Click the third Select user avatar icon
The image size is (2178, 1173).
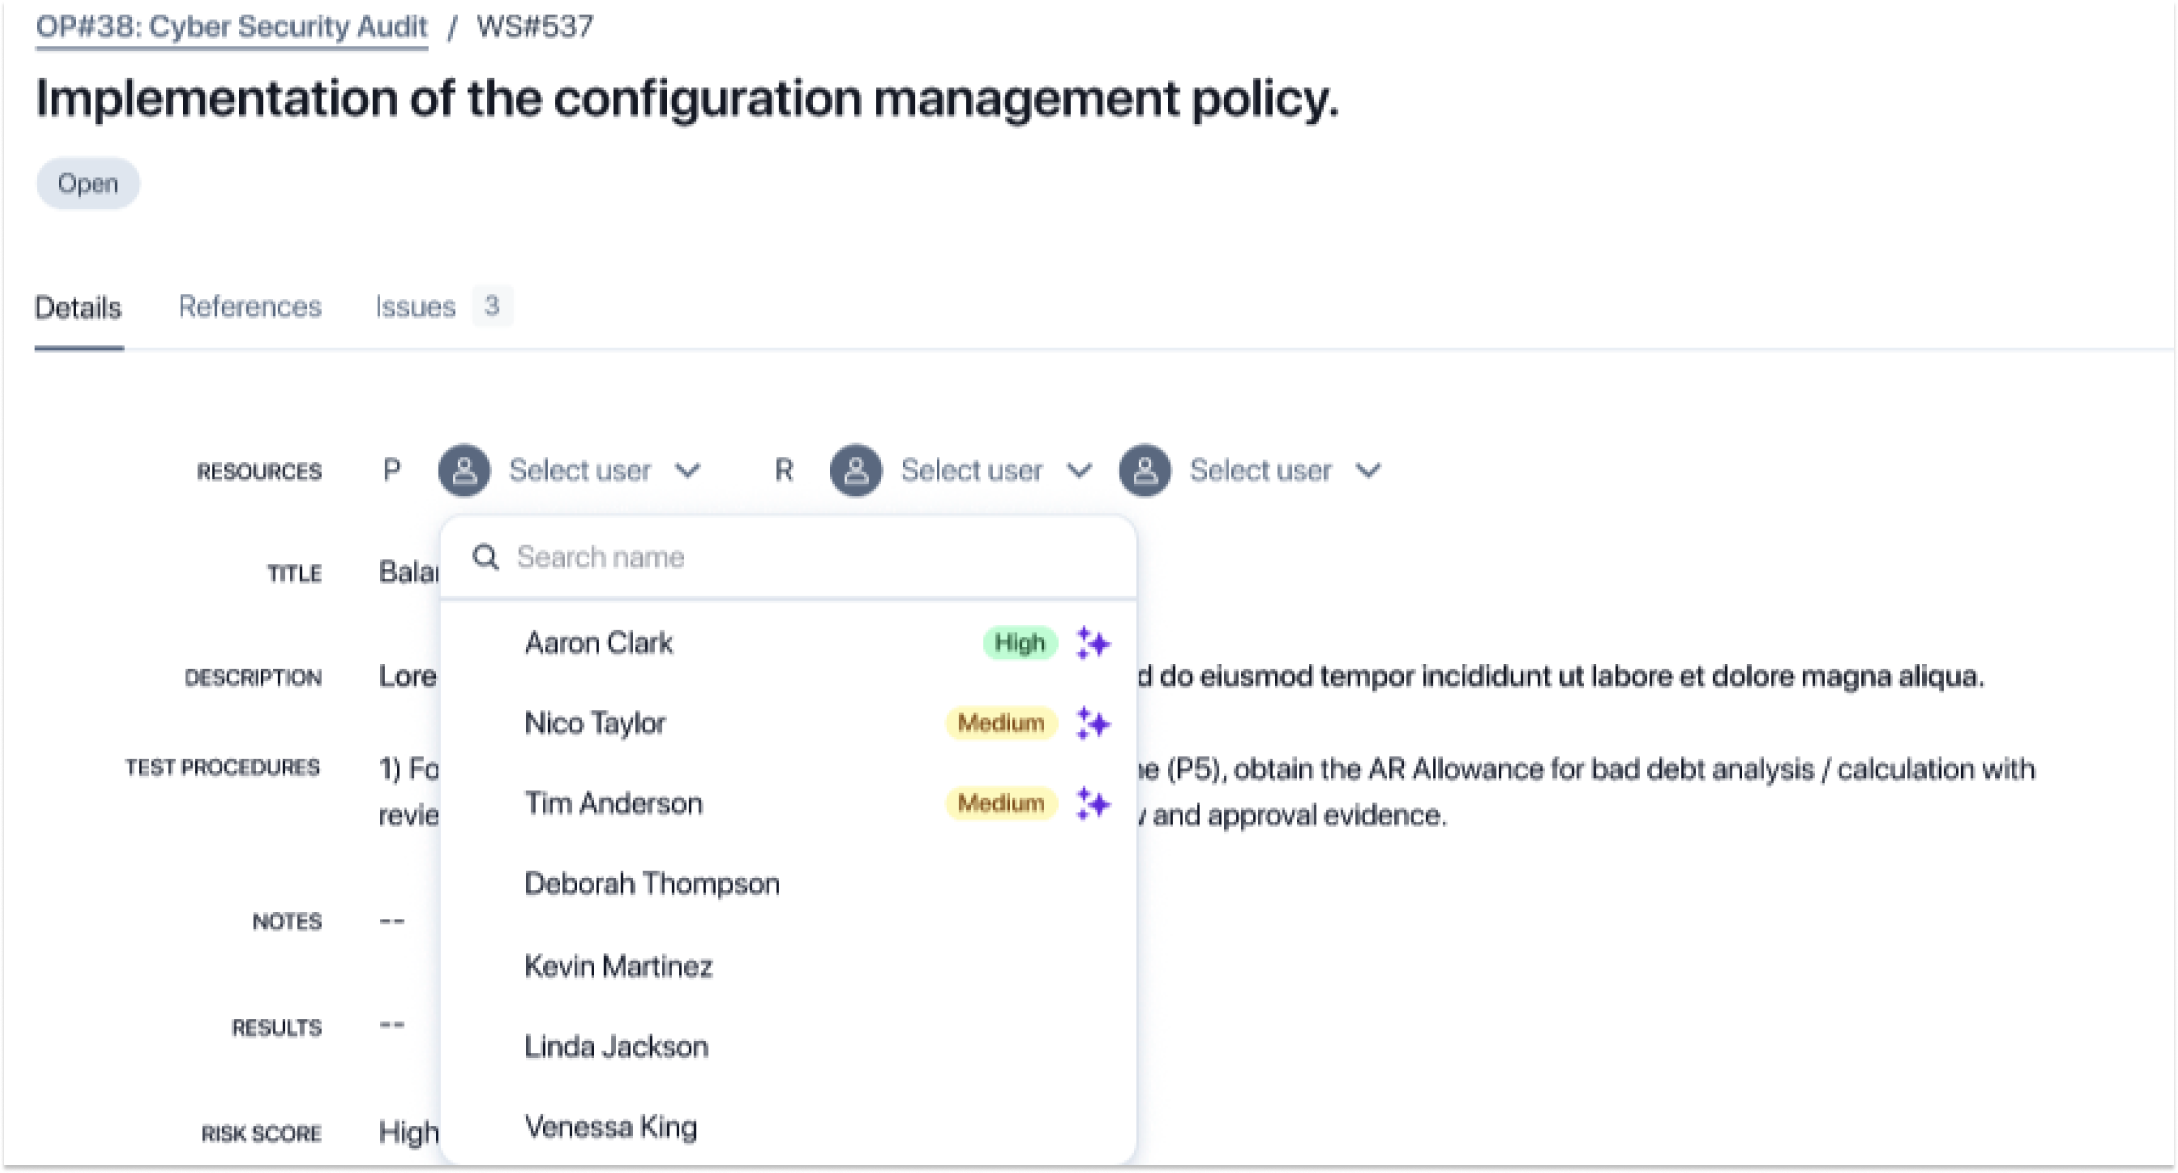1146,470
